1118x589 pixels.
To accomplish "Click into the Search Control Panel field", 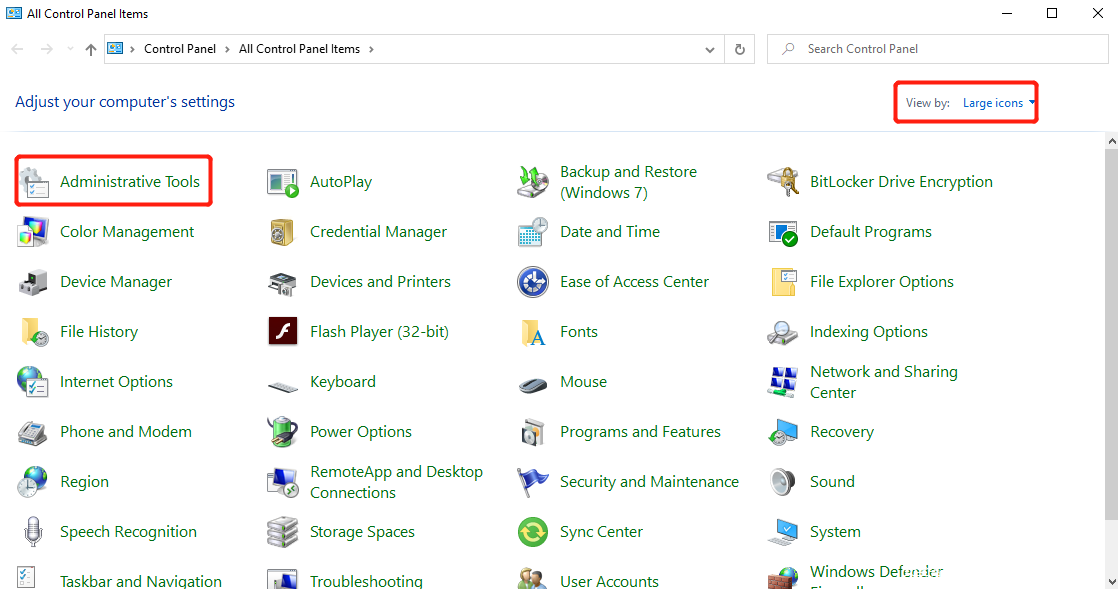I will pos(940,49).
